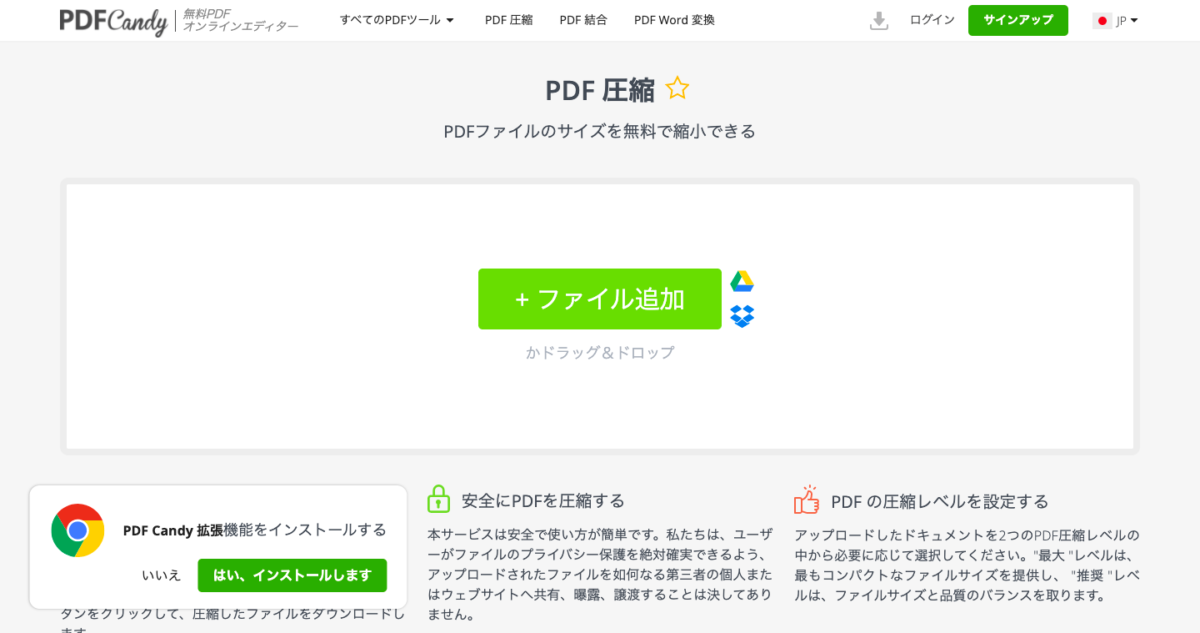This screenshot has width=1200, height=633.
Task: Click the thumbs-up icon beside PDF の圧縮レベル
Action: coord(807,499)
